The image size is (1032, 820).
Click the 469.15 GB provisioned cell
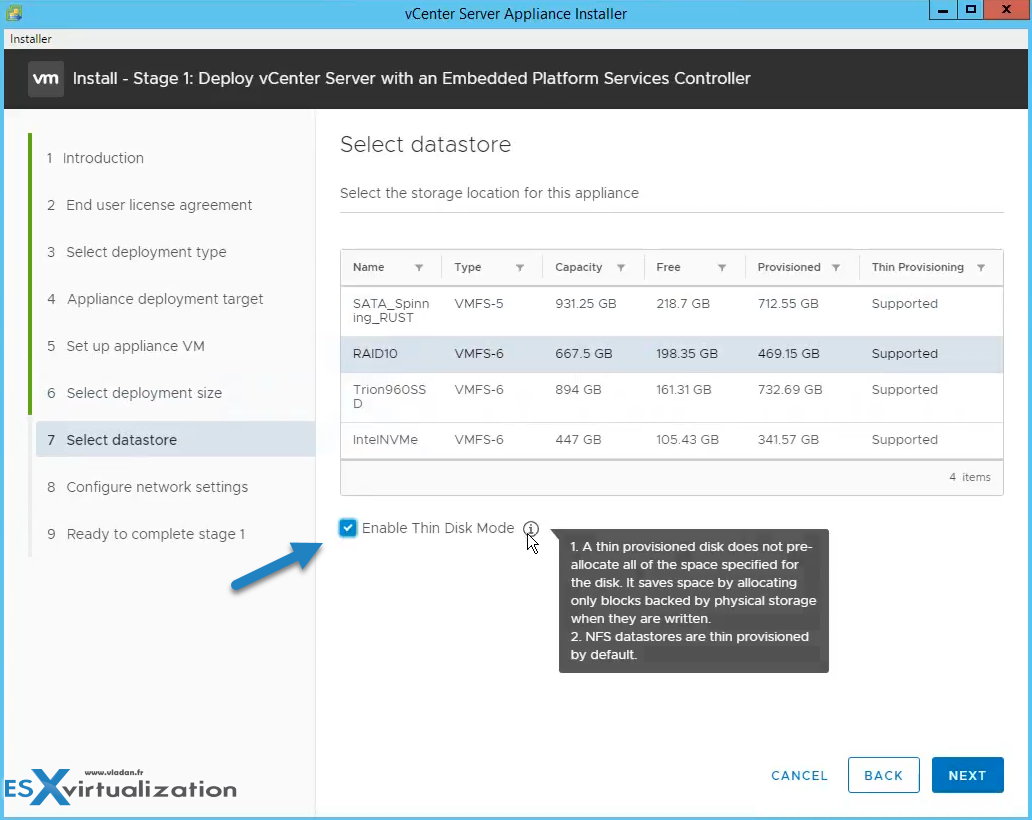(x=788, y=354)
